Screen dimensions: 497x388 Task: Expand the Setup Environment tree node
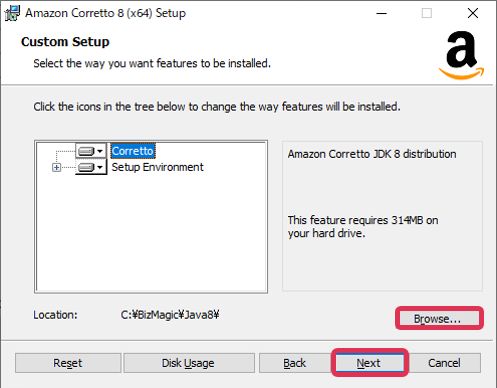coord(57,167)
